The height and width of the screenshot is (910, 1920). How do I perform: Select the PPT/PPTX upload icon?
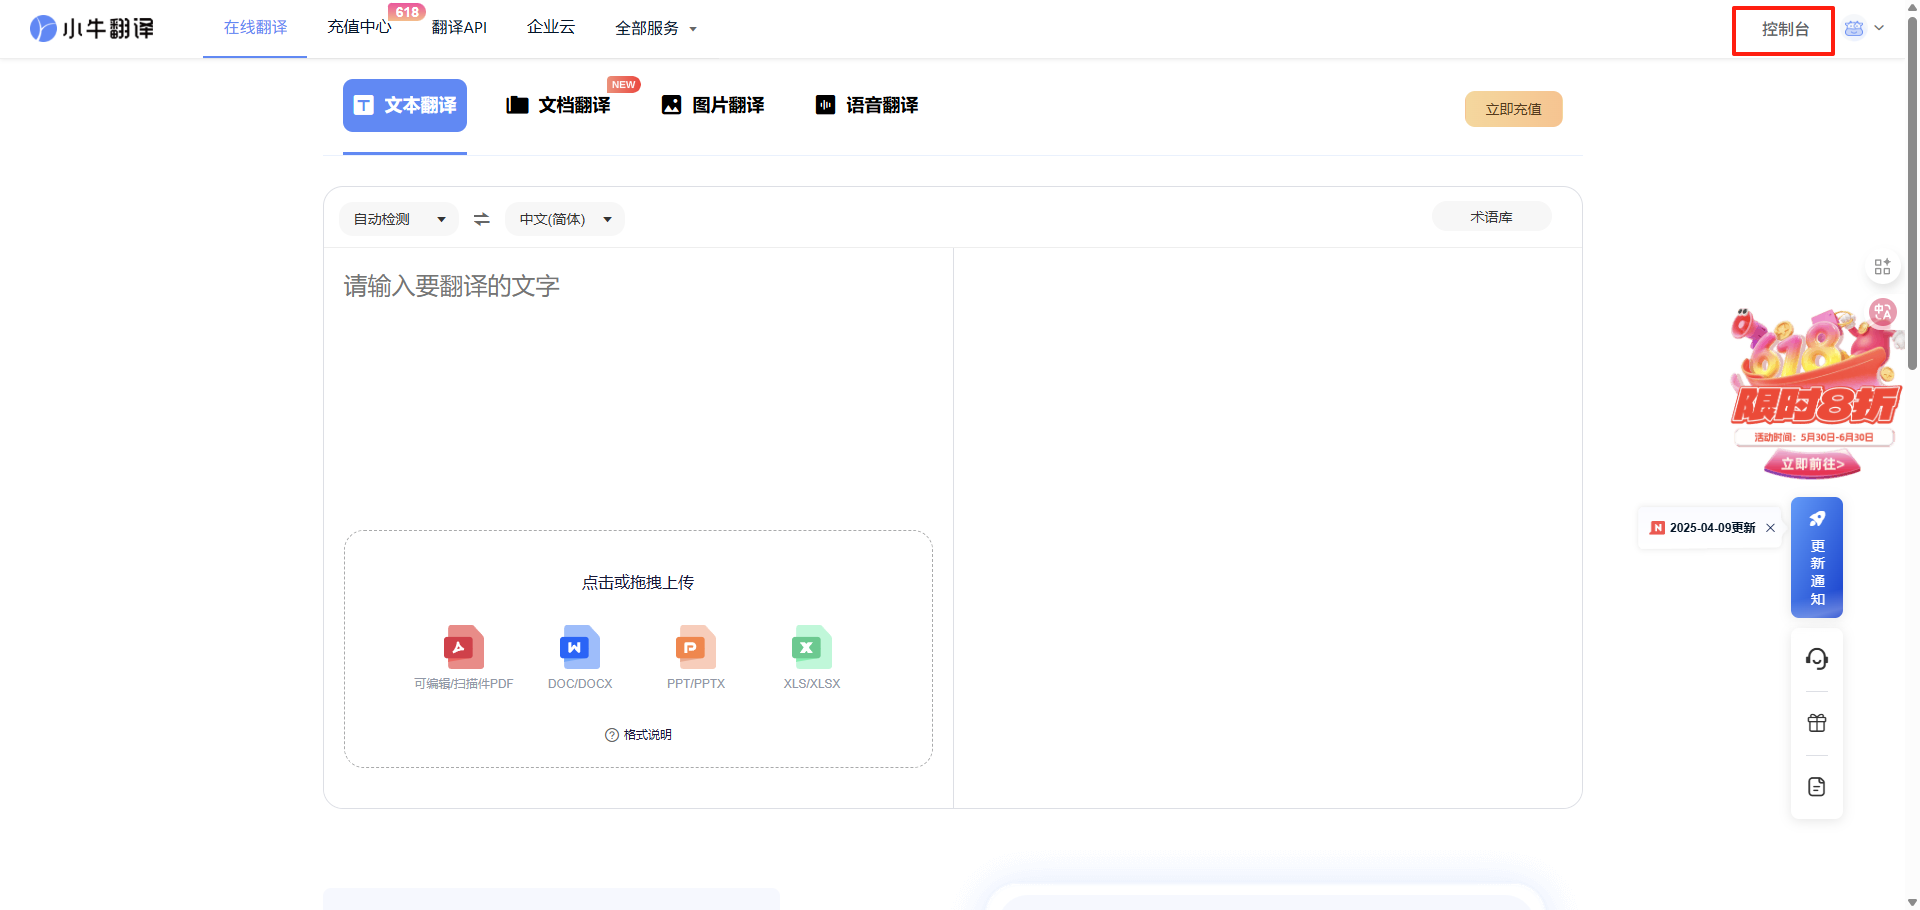pyautogui.click(x=696, y=648)
